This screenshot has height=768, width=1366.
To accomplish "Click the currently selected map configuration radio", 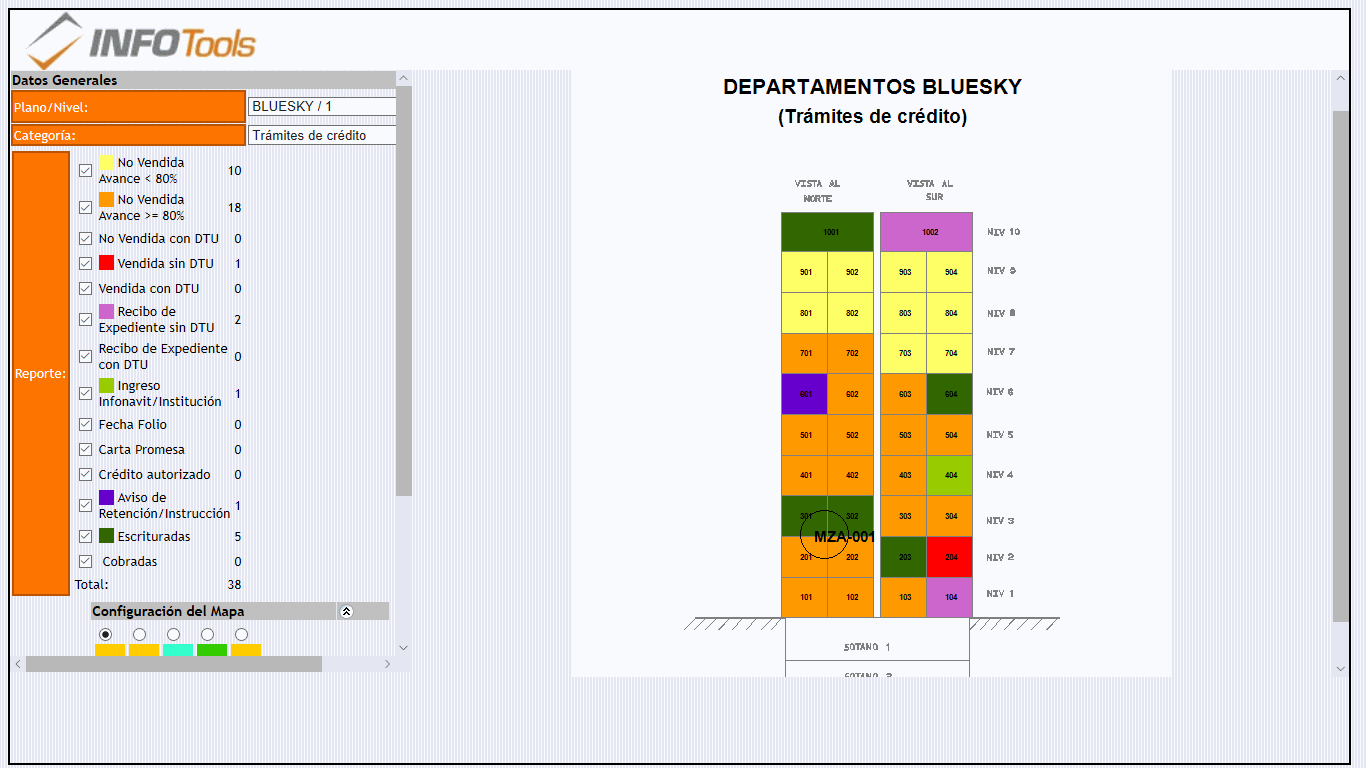I will 106,634.
